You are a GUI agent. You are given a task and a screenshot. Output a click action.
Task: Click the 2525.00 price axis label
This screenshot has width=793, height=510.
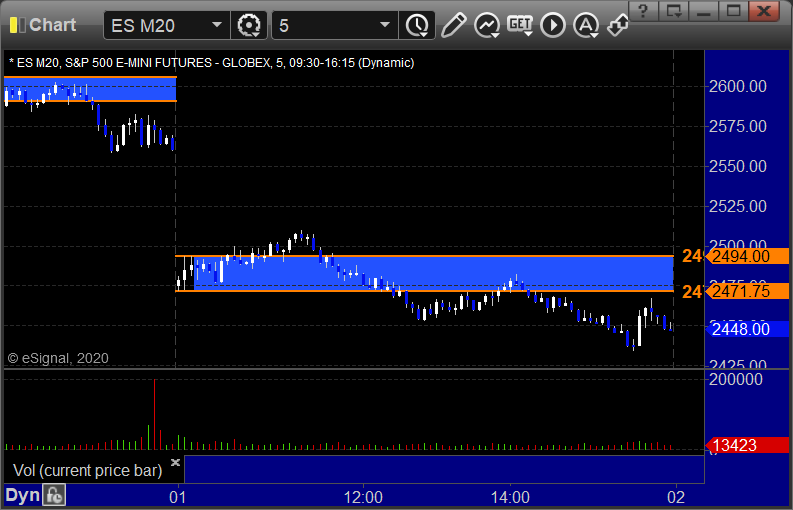(x=738, y=206)
